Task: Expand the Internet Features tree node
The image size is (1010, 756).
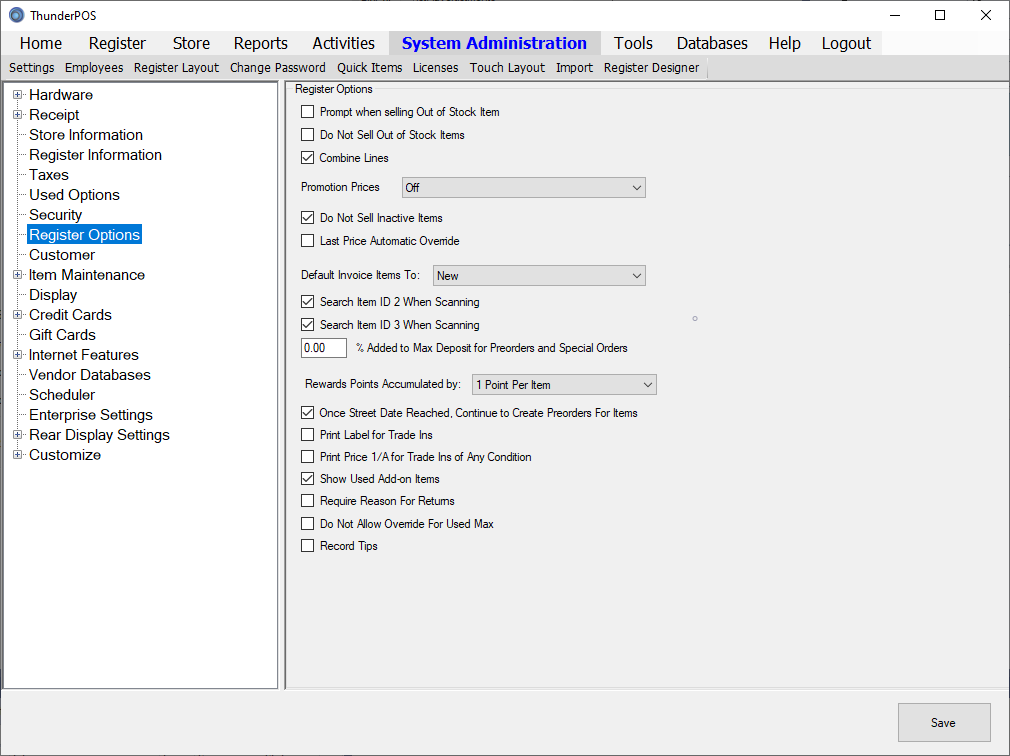Action: (x=18, y=355)
